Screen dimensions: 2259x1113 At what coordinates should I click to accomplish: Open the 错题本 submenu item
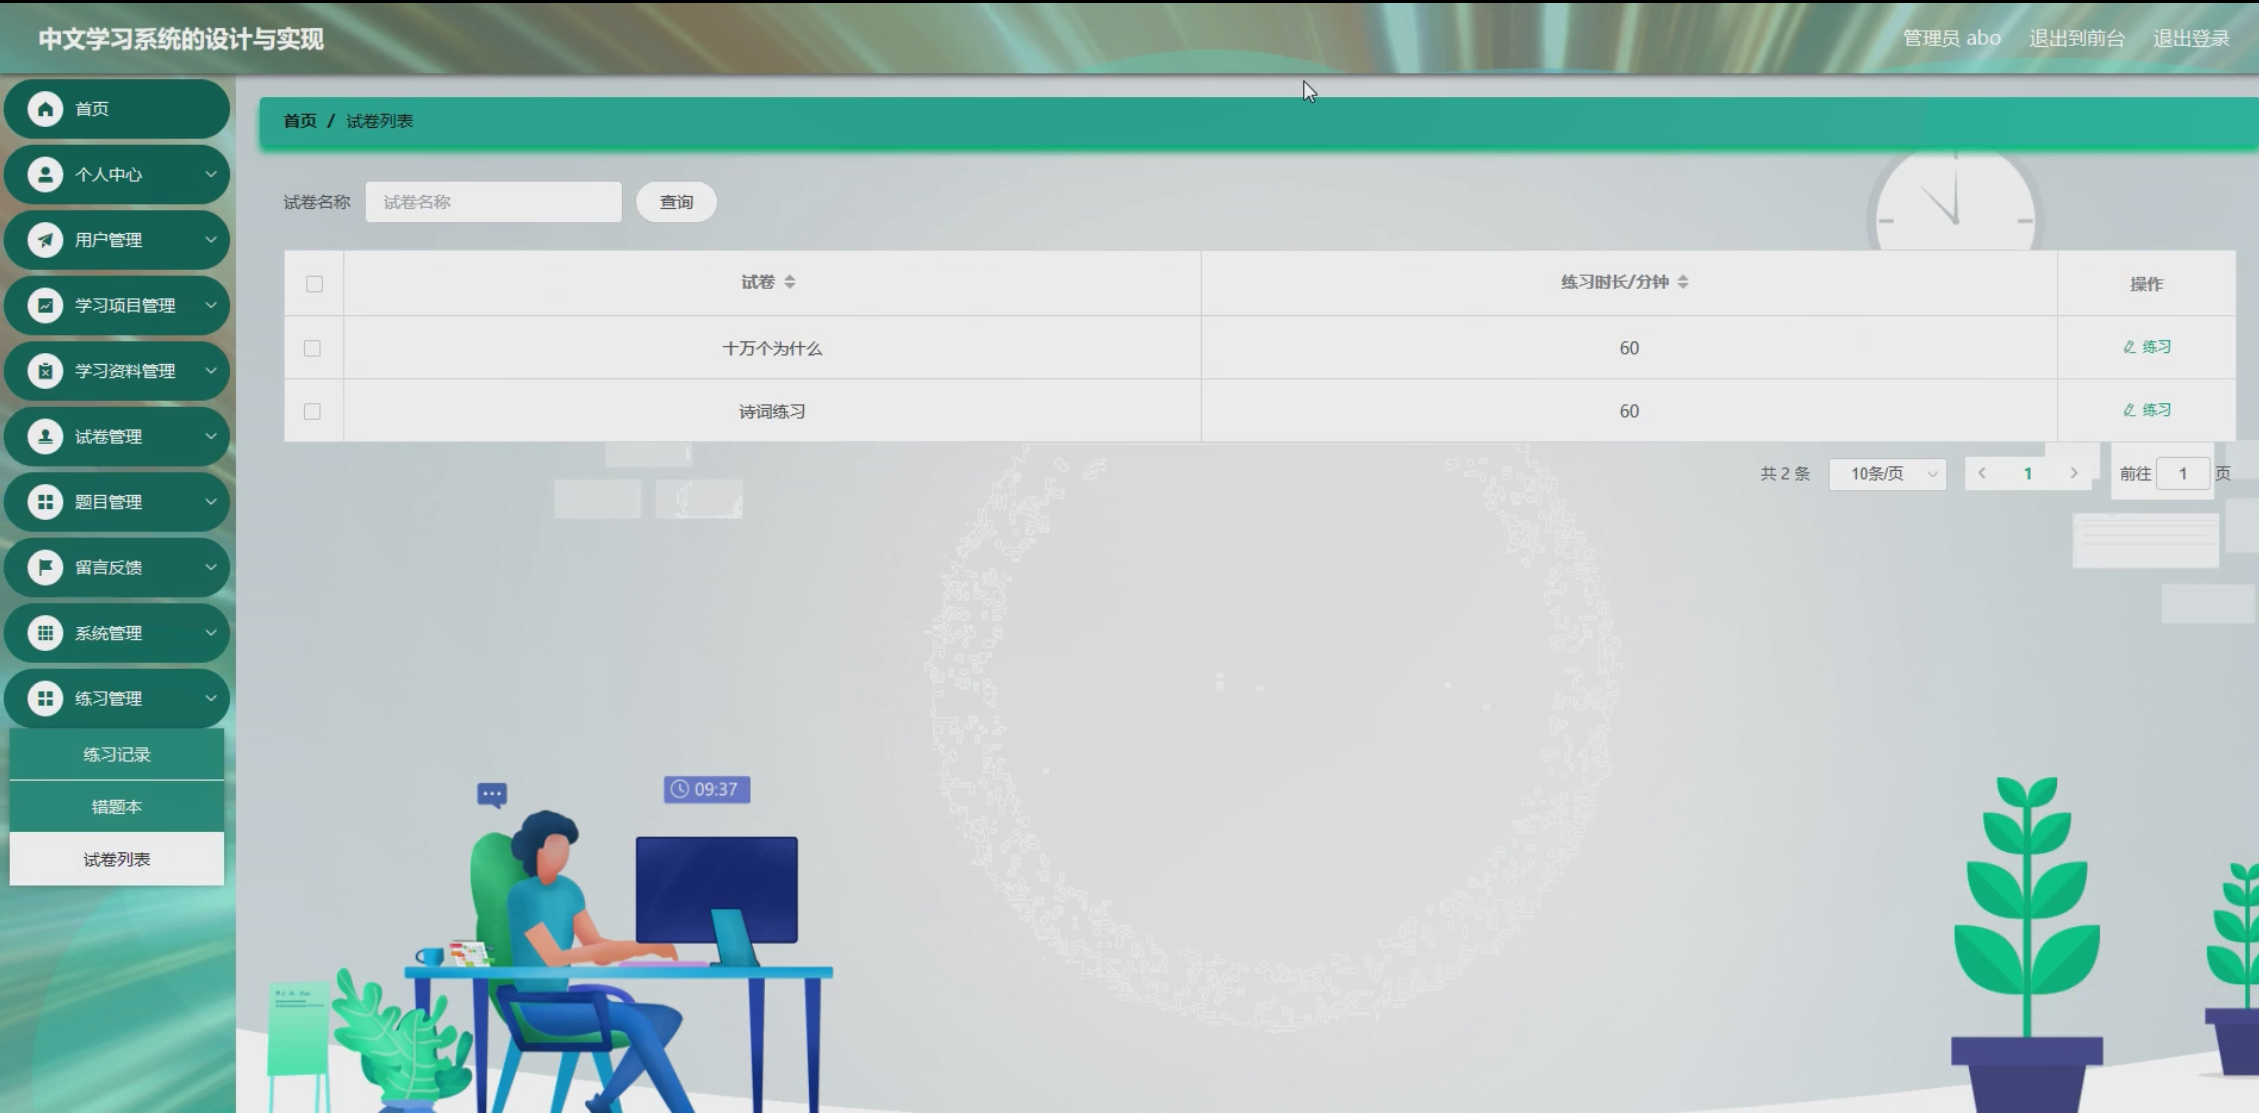(x=117, y=807)
